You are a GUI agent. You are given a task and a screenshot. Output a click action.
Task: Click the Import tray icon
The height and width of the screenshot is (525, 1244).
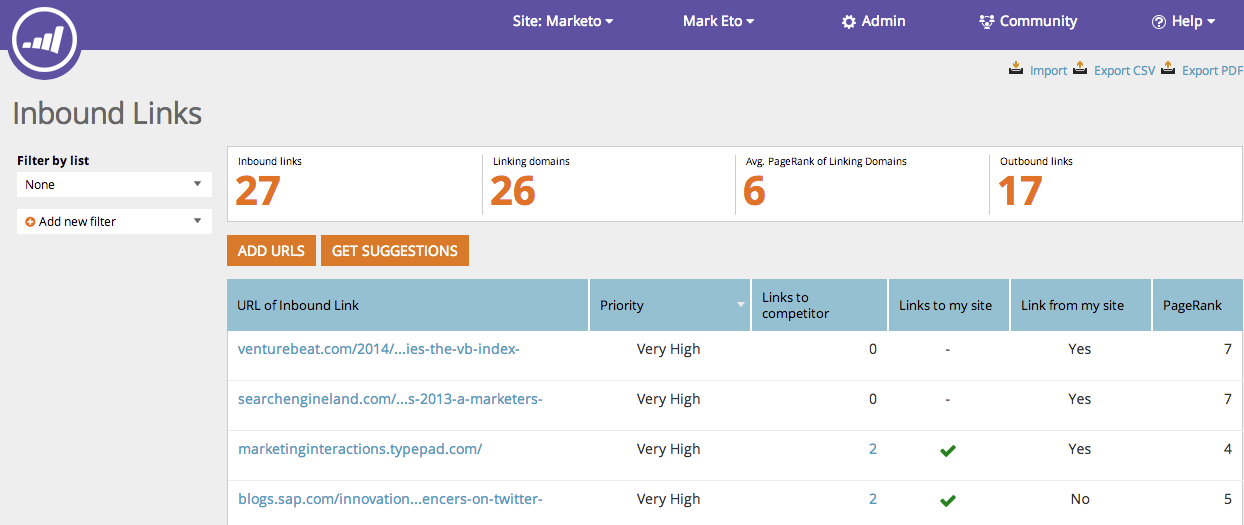pos(1016,69)
